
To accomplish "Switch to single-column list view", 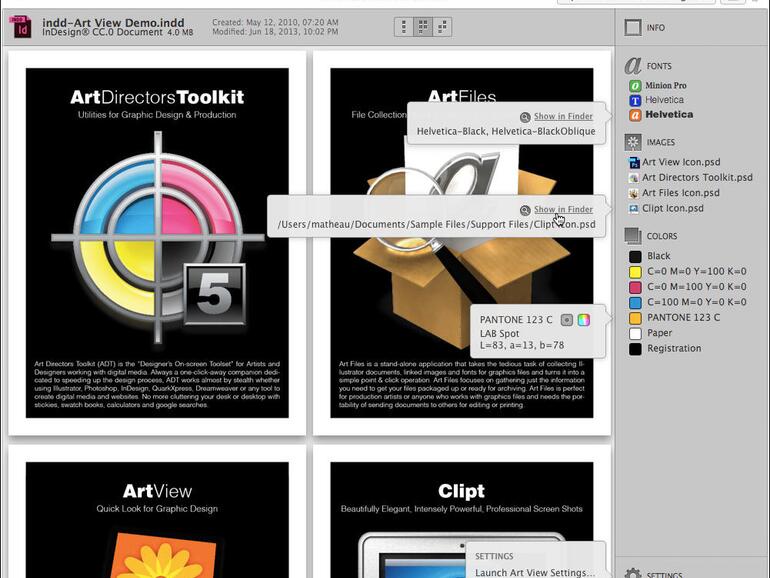I will tap(404, 27).
